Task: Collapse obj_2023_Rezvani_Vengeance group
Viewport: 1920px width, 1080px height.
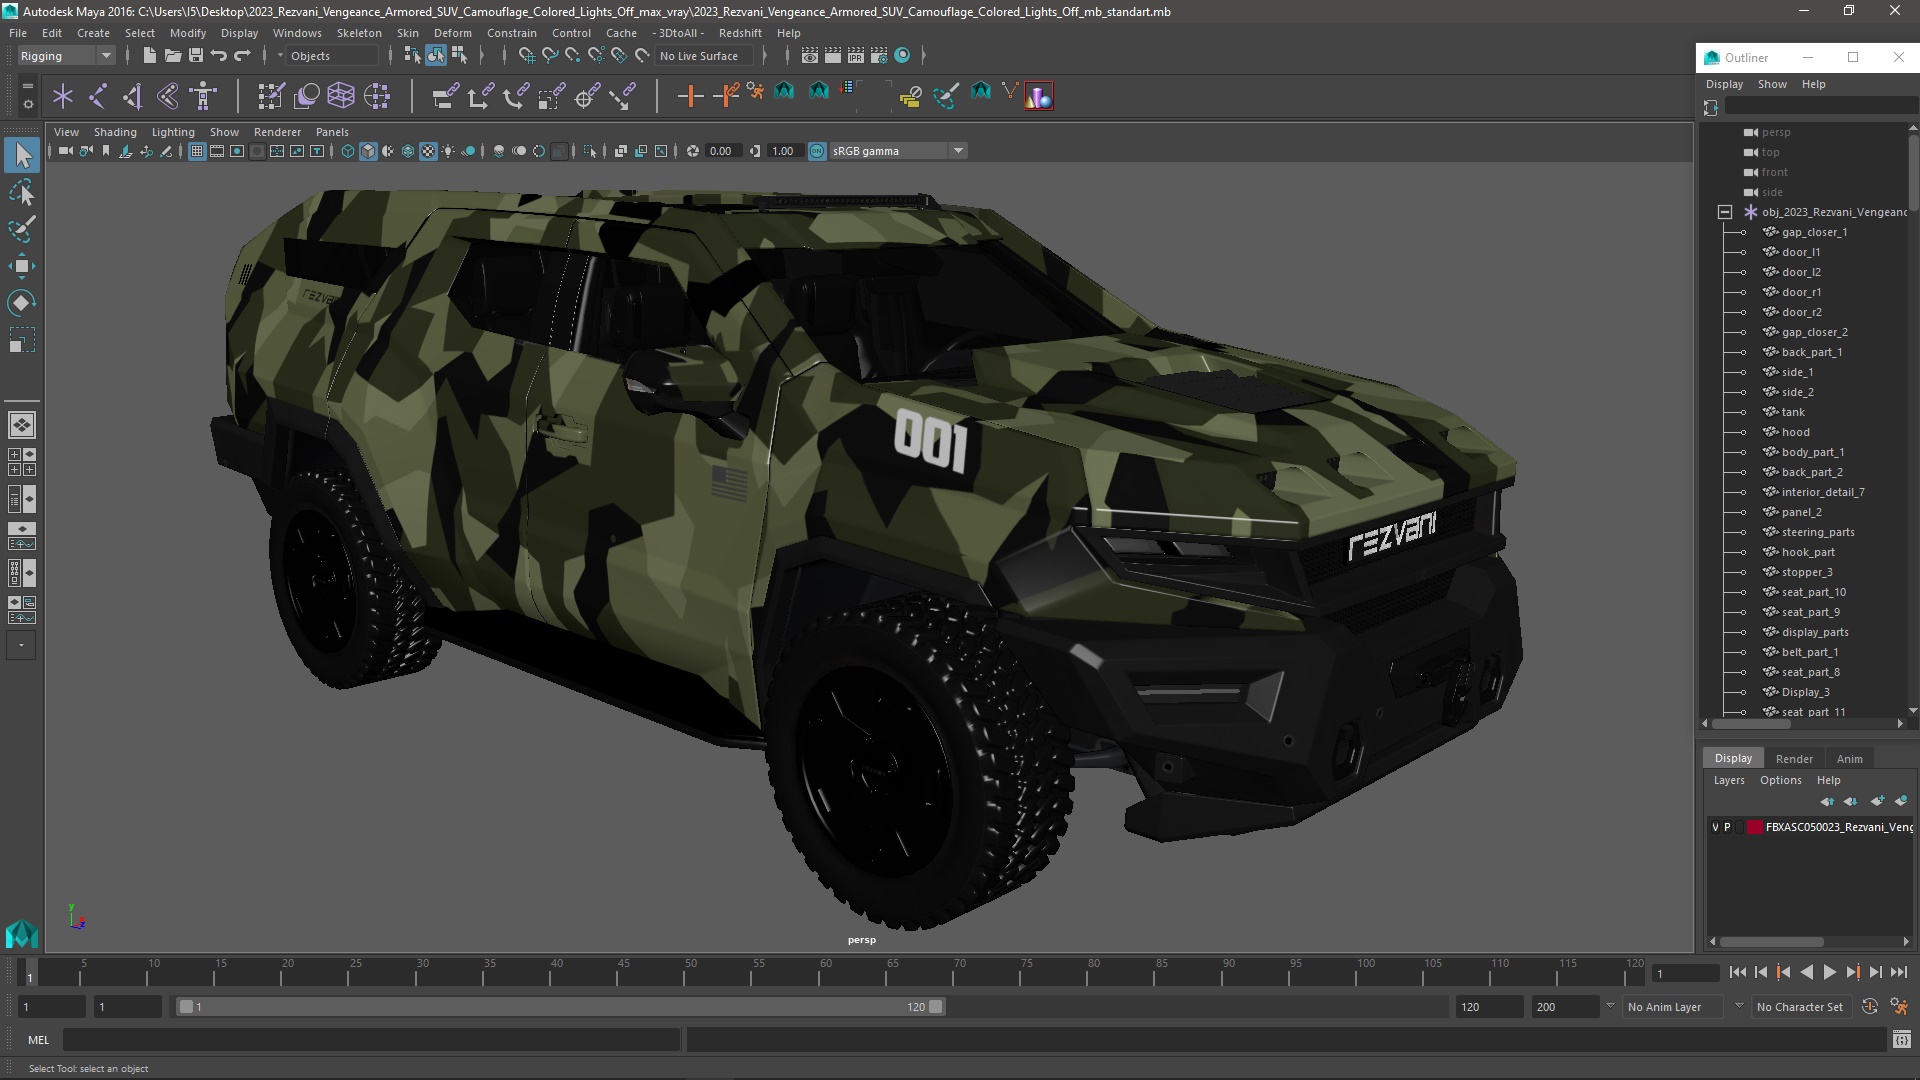Action: click(x=1725, y=212)
